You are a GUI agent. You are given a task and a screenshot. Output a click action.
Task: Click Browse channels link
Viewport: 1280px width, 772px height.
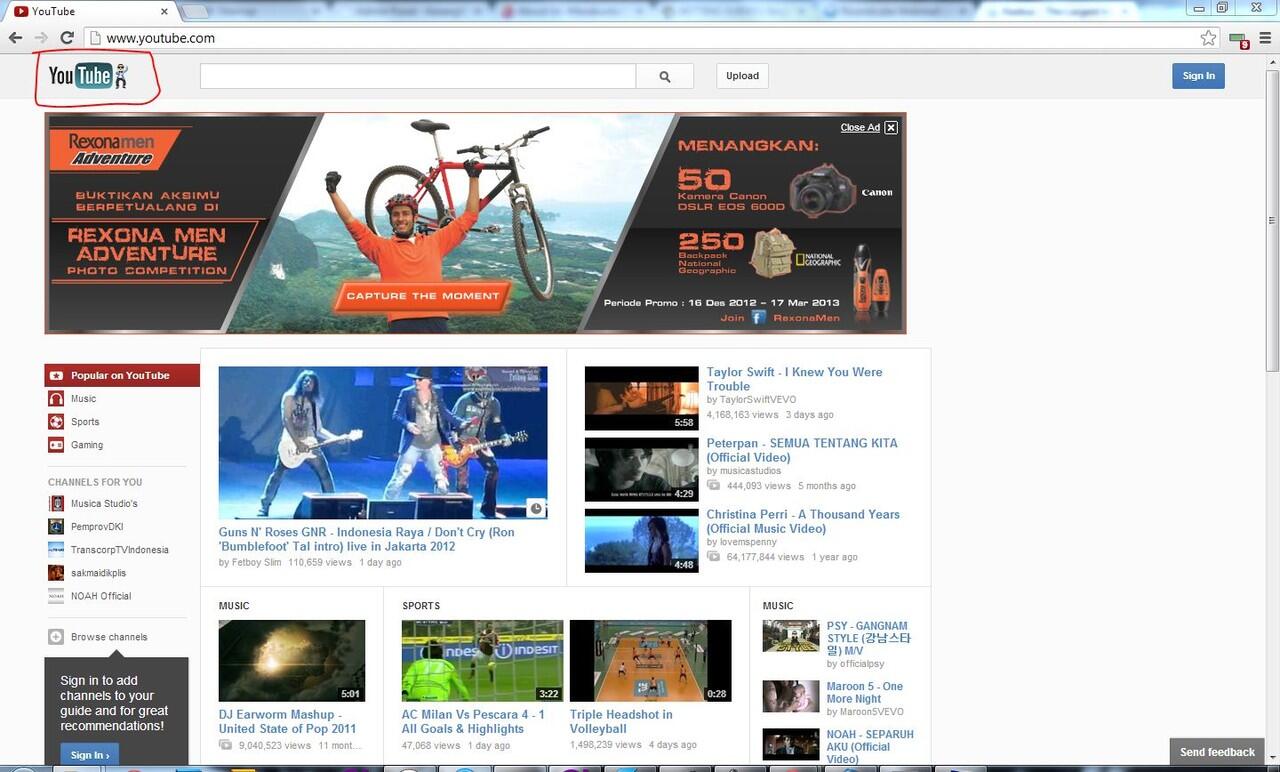click(x=109, y=637)
